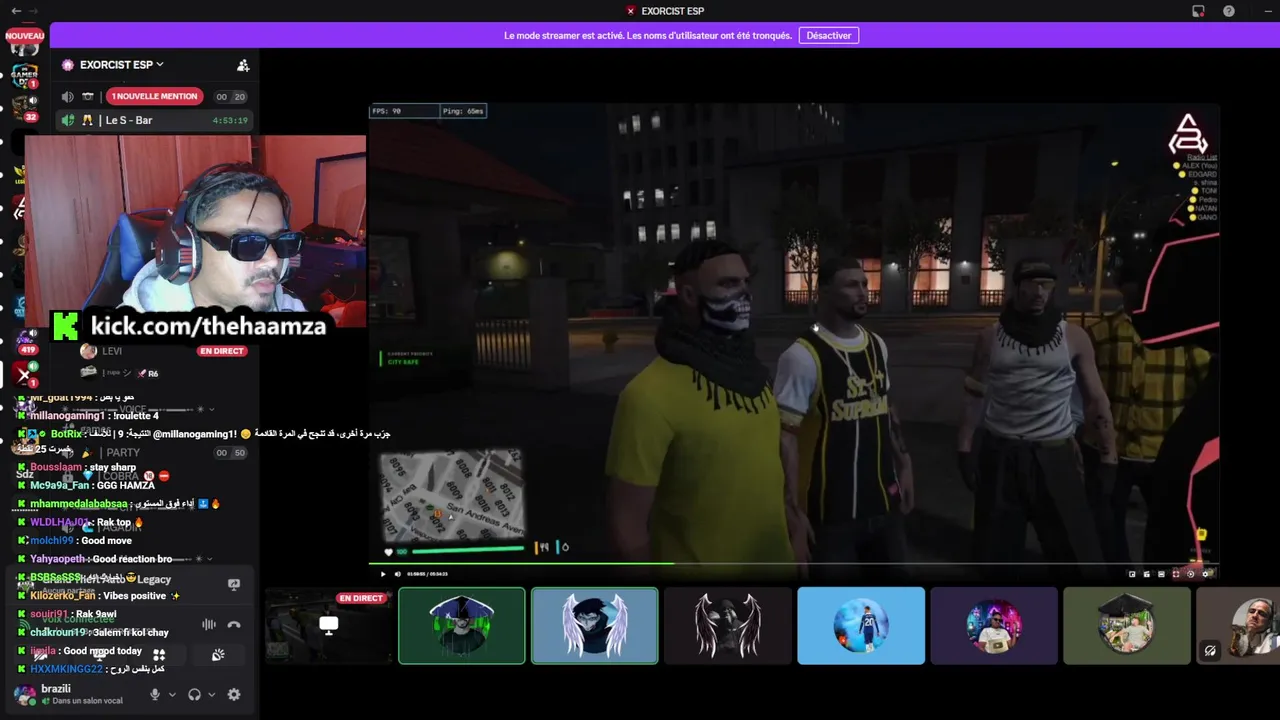Select the blue footballer avatar participant tile
Screen dimensions: 1280x720
[x=860, y=626]
